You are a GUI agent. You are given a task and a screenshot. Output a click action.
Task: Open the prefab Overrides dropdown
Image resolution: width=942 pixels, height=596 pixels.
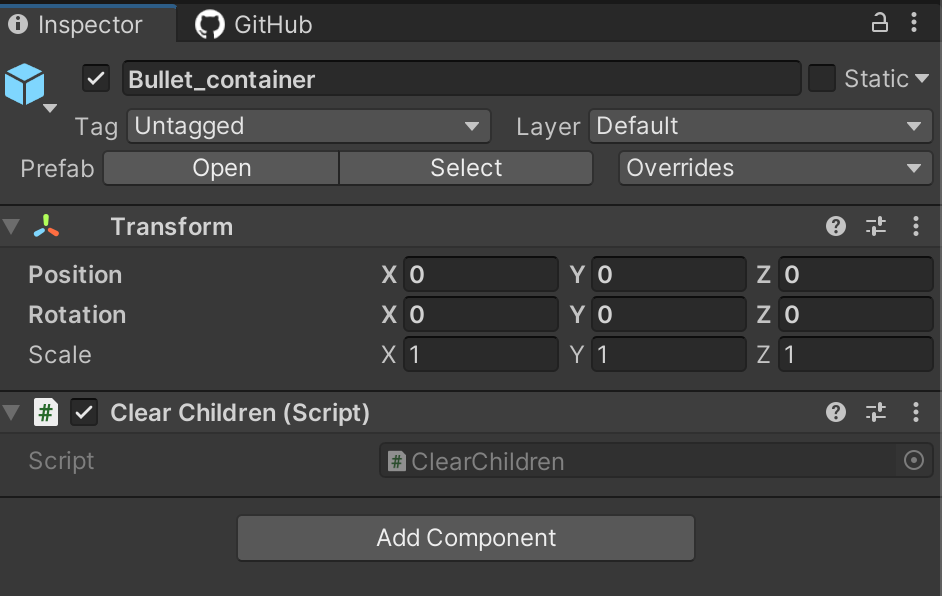click(776, 168)
